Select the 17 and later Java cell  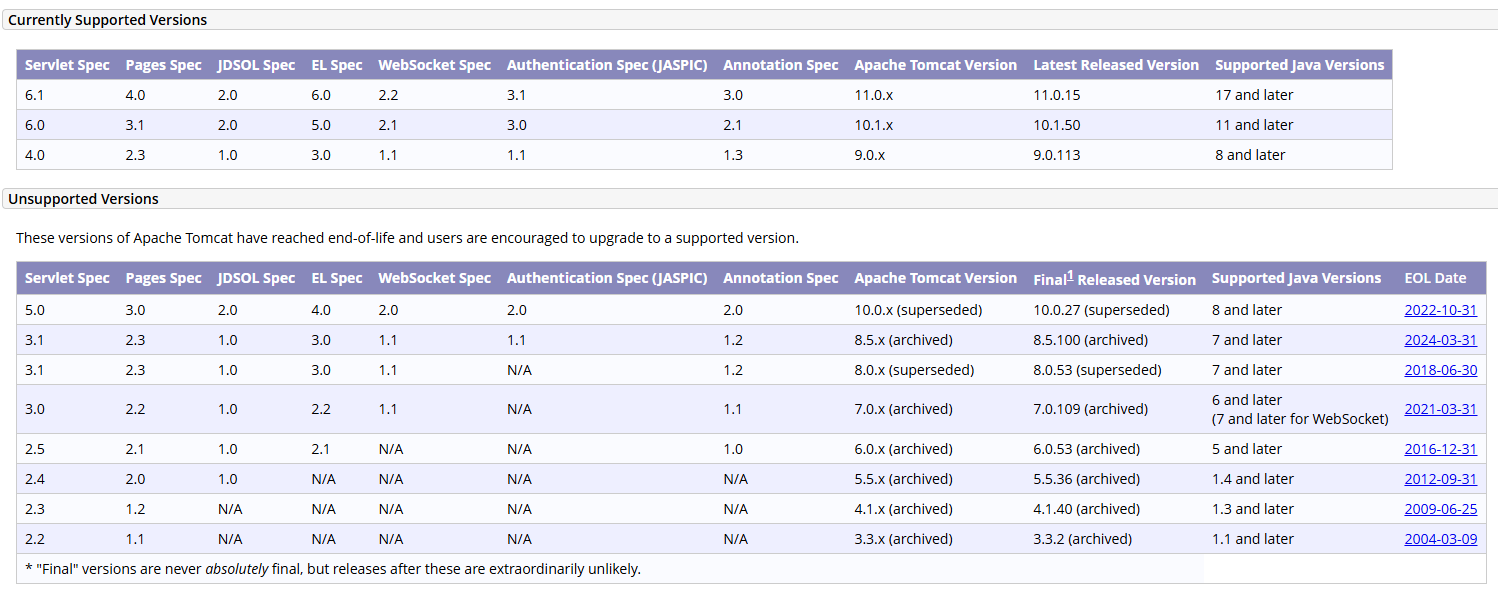[x=1254, y=95]
